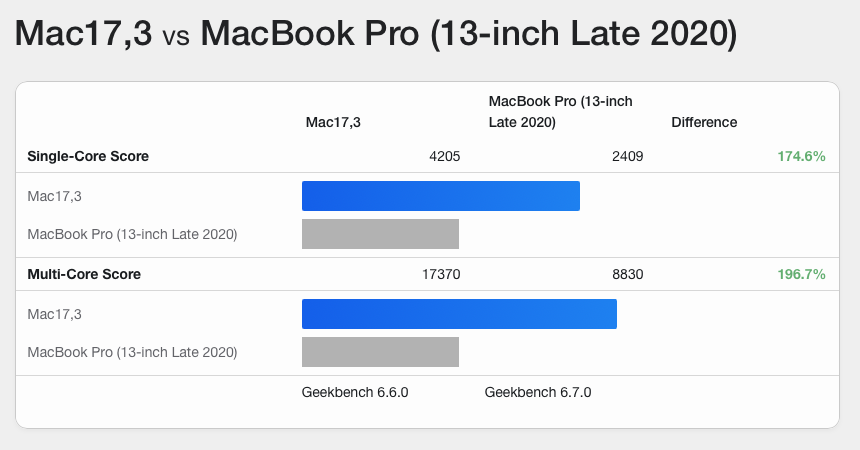Select the 8830 multi-core score value
860x450 pixels.
[627, 274]
